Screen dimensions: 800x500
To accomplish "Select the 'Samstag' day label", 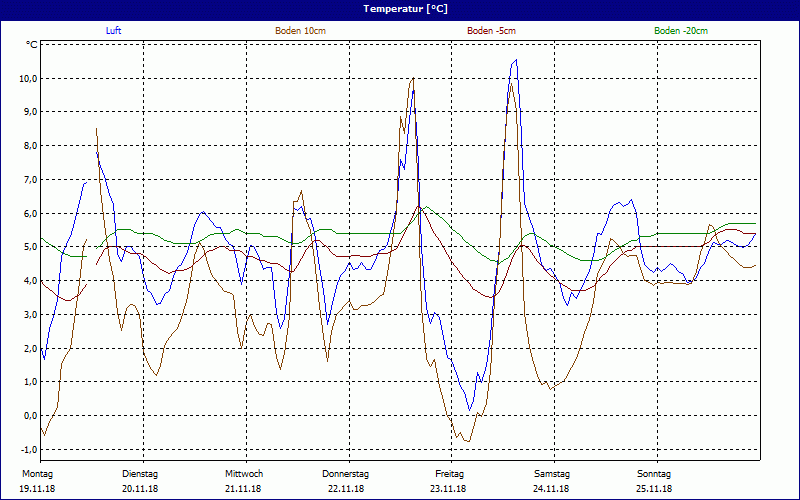I will click(552, 473).
